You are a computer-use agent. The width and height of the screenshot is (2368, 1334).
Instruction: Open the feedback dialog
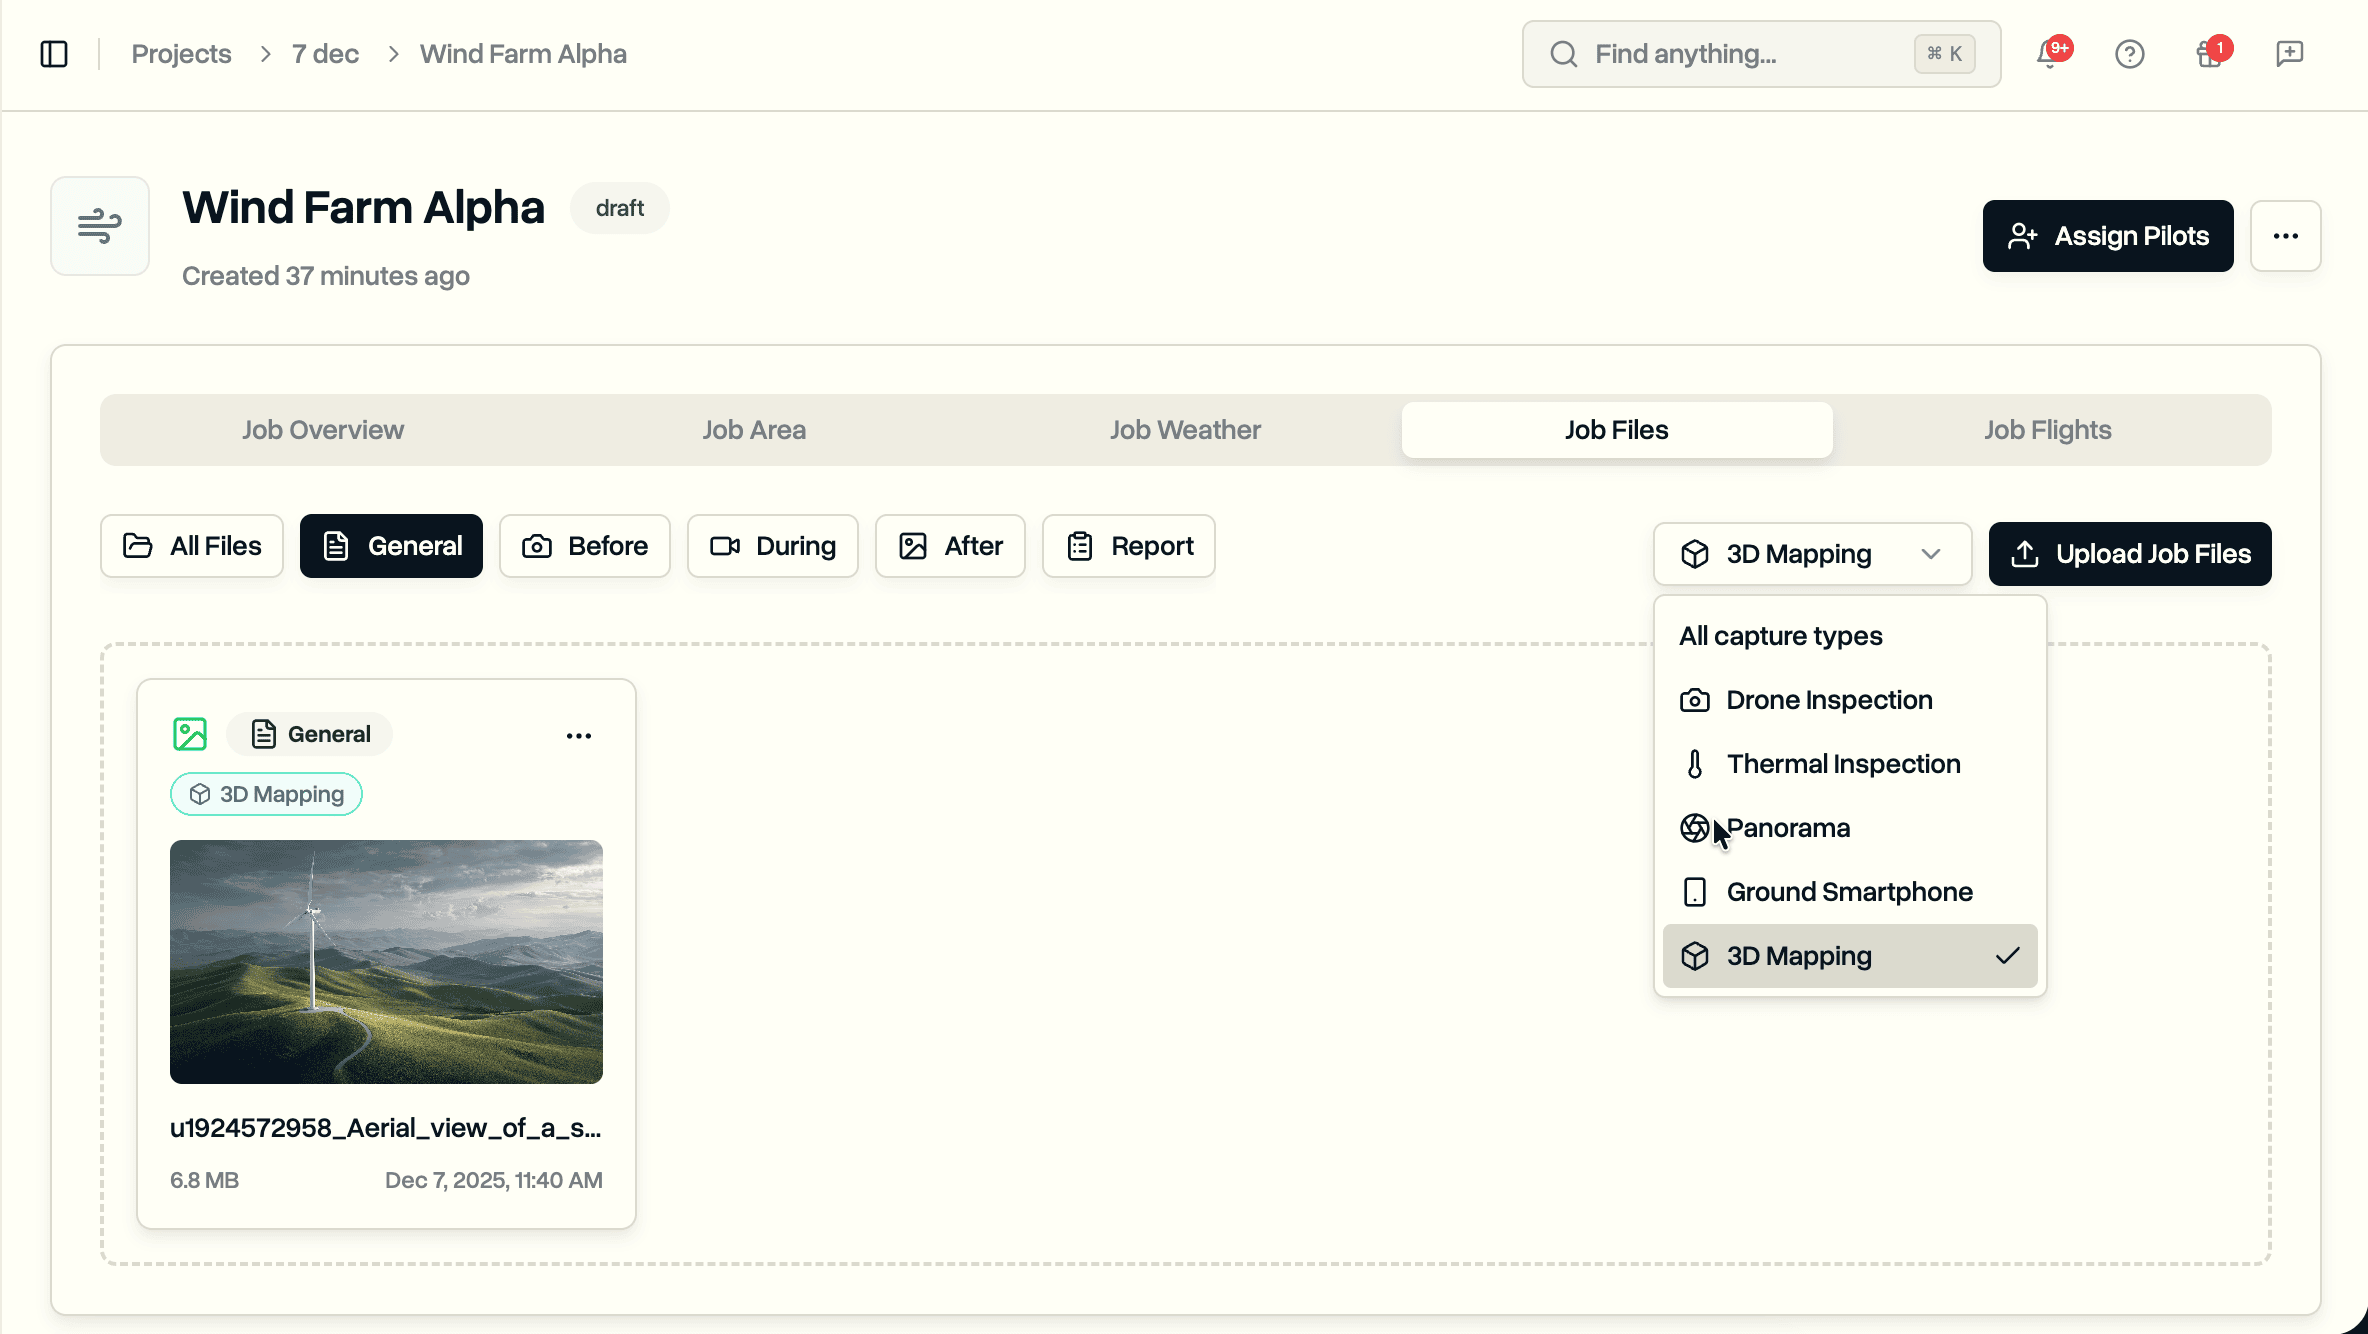coord(2288,53)
